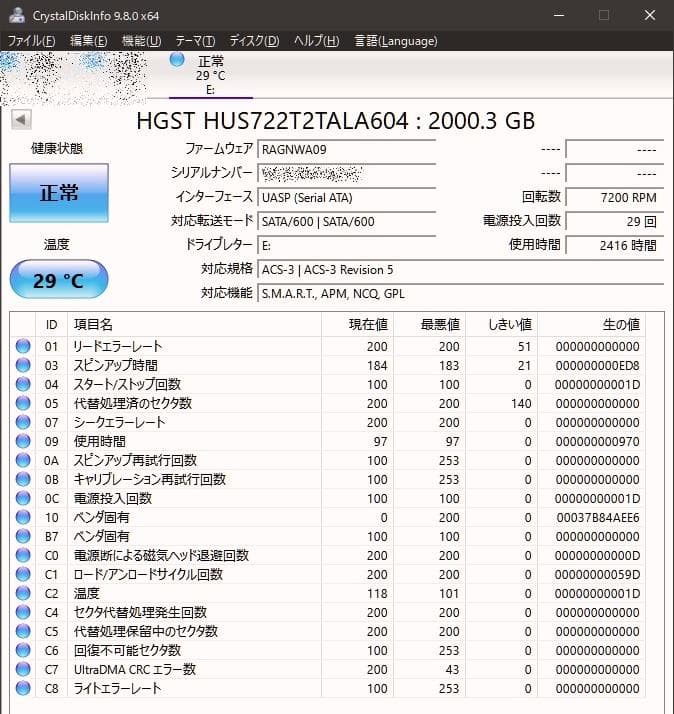Click the しきい値 column header
Viewport: 674px width, 714px height.
[501, 325]
